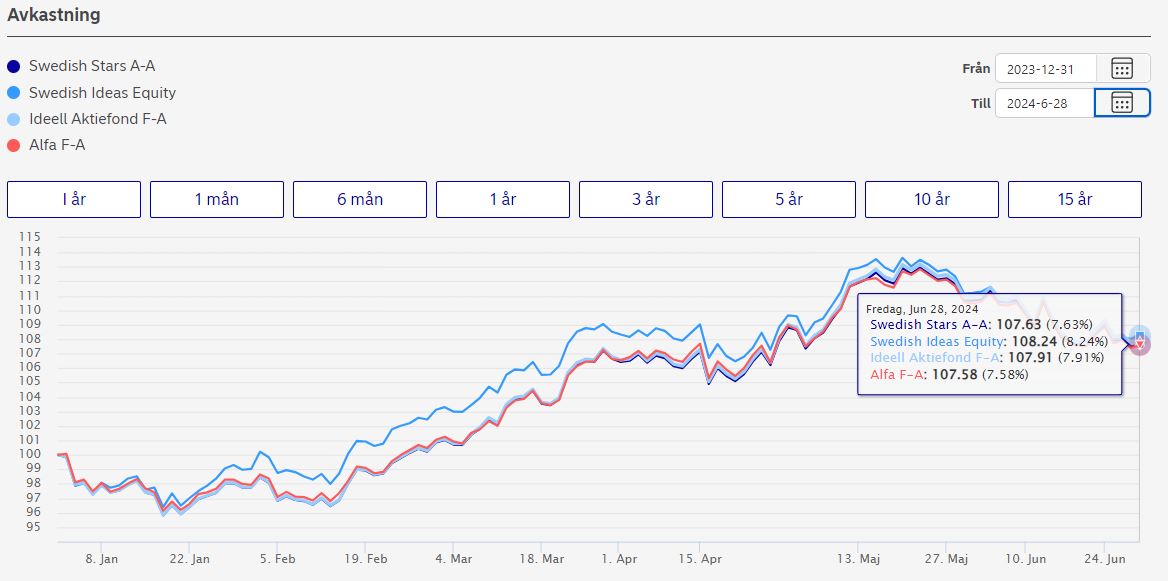Choose the 10 år time range
1176x581 pixels.
pos(932,199)
